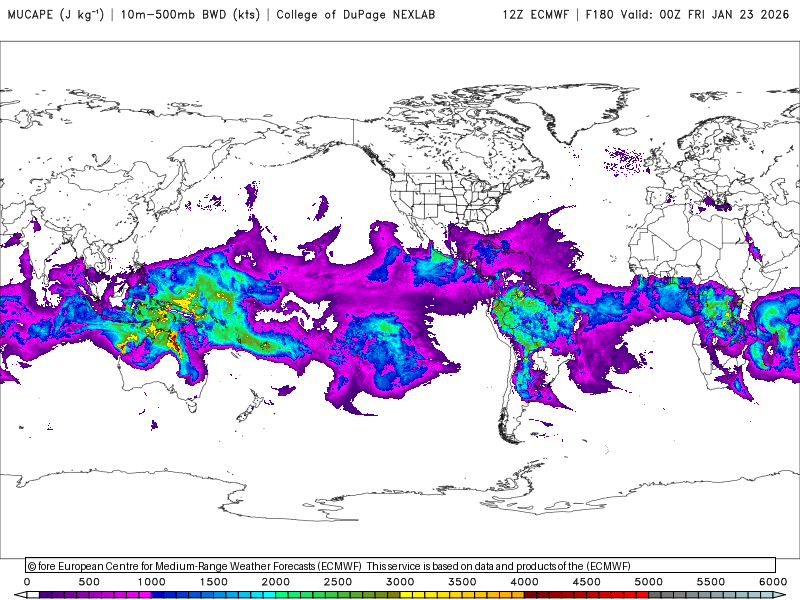Click the MUCAPE (J kg⁻¹) title text
Screen dimensions: 800x600
click(55, 14)
